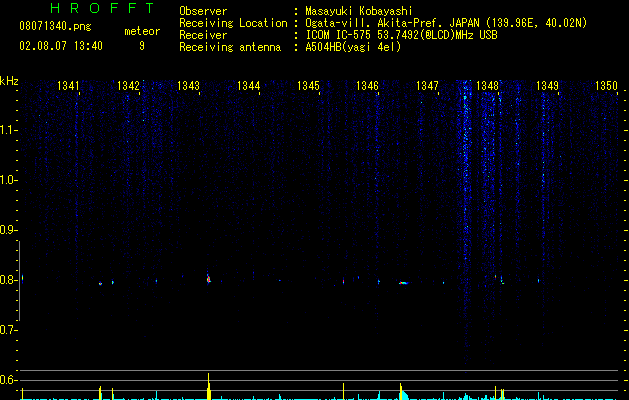Image resolution: width=629 pixels, height=400 pixels.
Task: Click the 1348 time axis marker
Action: coord(487,86)
